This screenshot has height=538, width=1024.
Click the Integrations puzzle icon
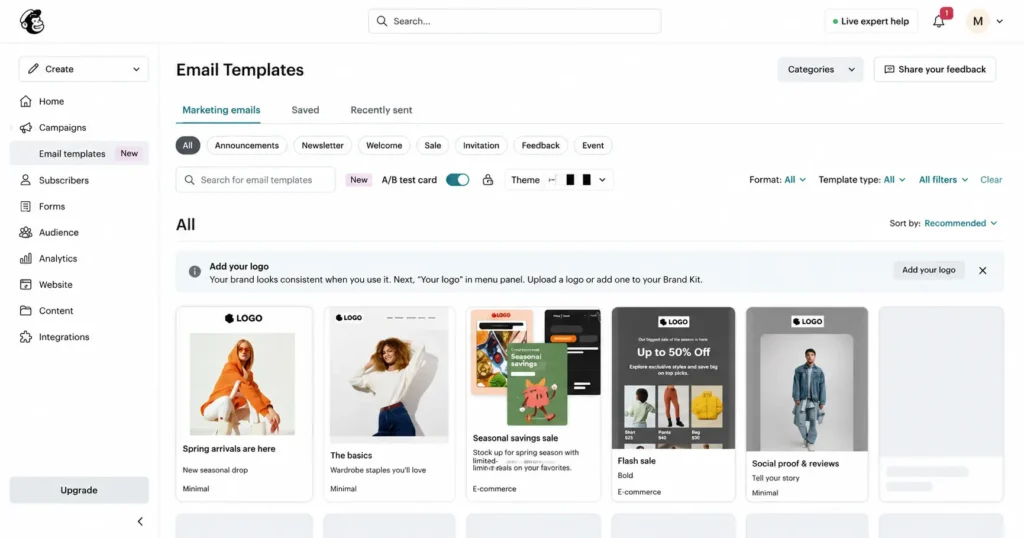[25, 337]
